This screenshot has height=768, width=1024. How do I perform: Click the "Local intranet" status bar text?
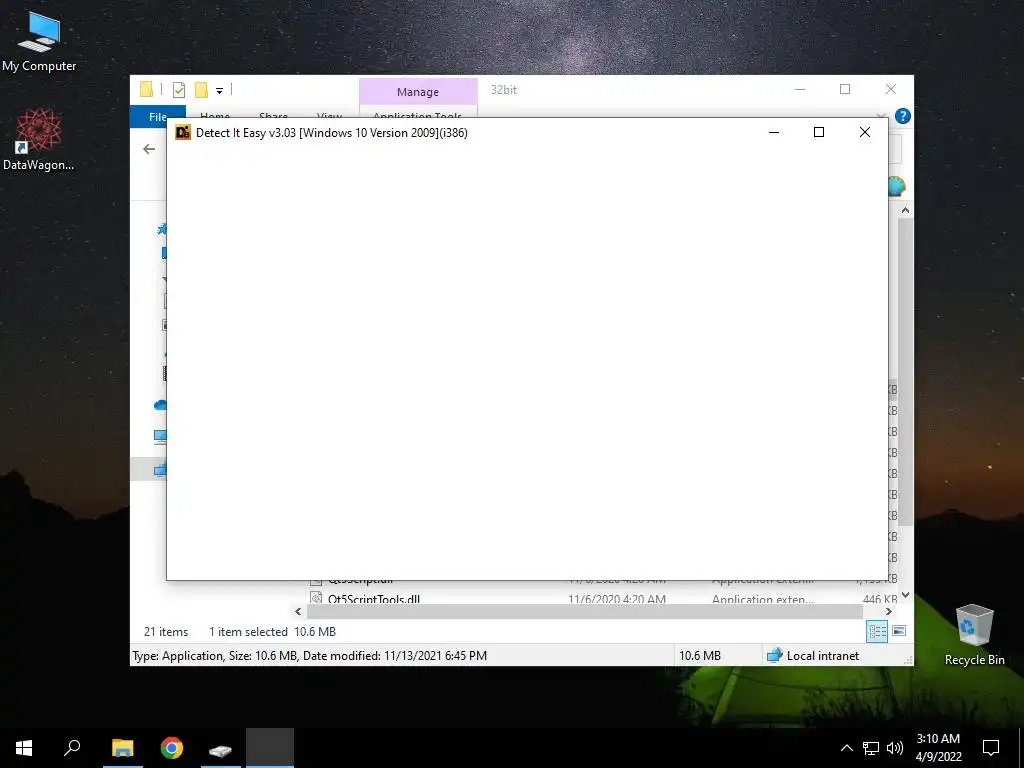pyautogui.click(x=823, y=656)
